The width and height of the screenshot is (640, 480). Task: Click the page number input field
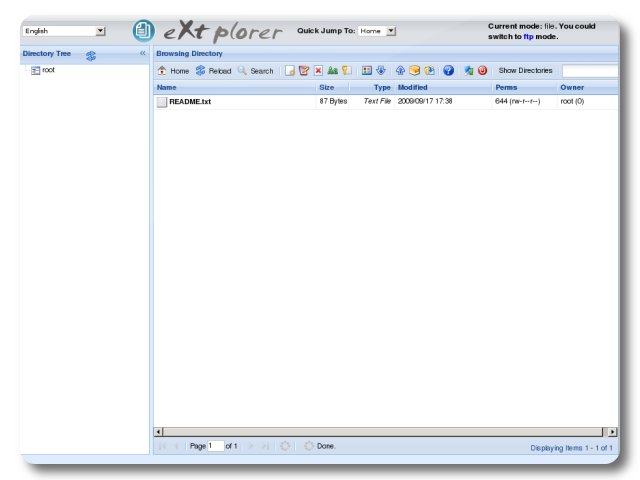pos(215,446)
